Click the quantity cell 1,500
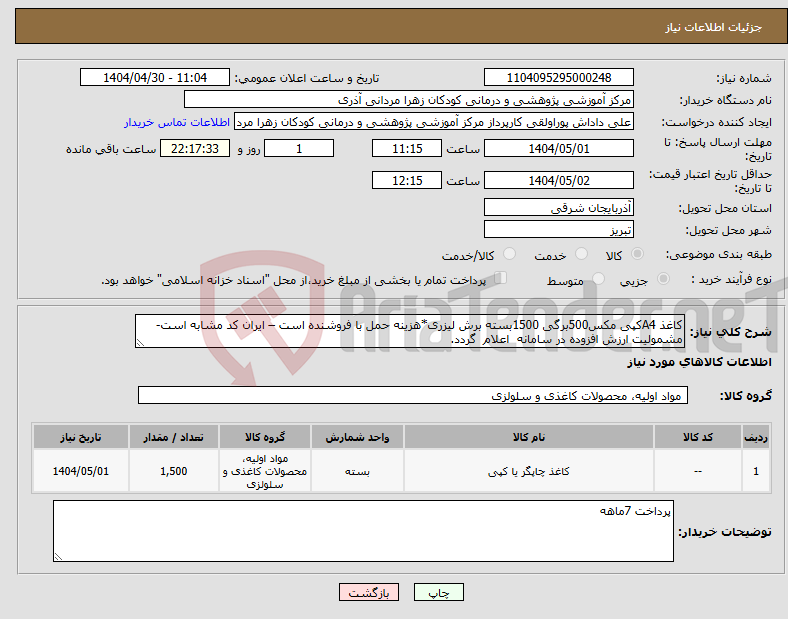The width and height of the screenshot is (788, 619). tap(173, 471)
